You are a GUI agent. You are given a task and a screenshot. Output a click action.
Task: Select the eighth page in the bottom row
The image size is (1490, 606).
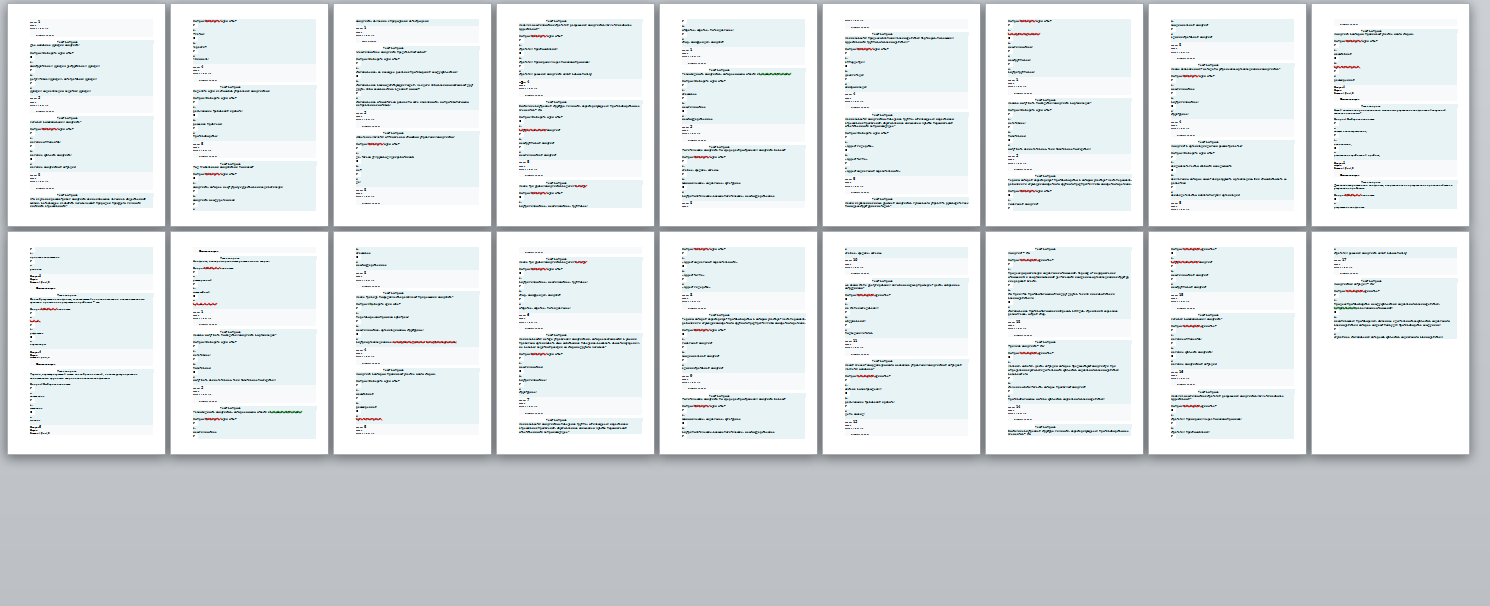click(x=1227, y=343)
